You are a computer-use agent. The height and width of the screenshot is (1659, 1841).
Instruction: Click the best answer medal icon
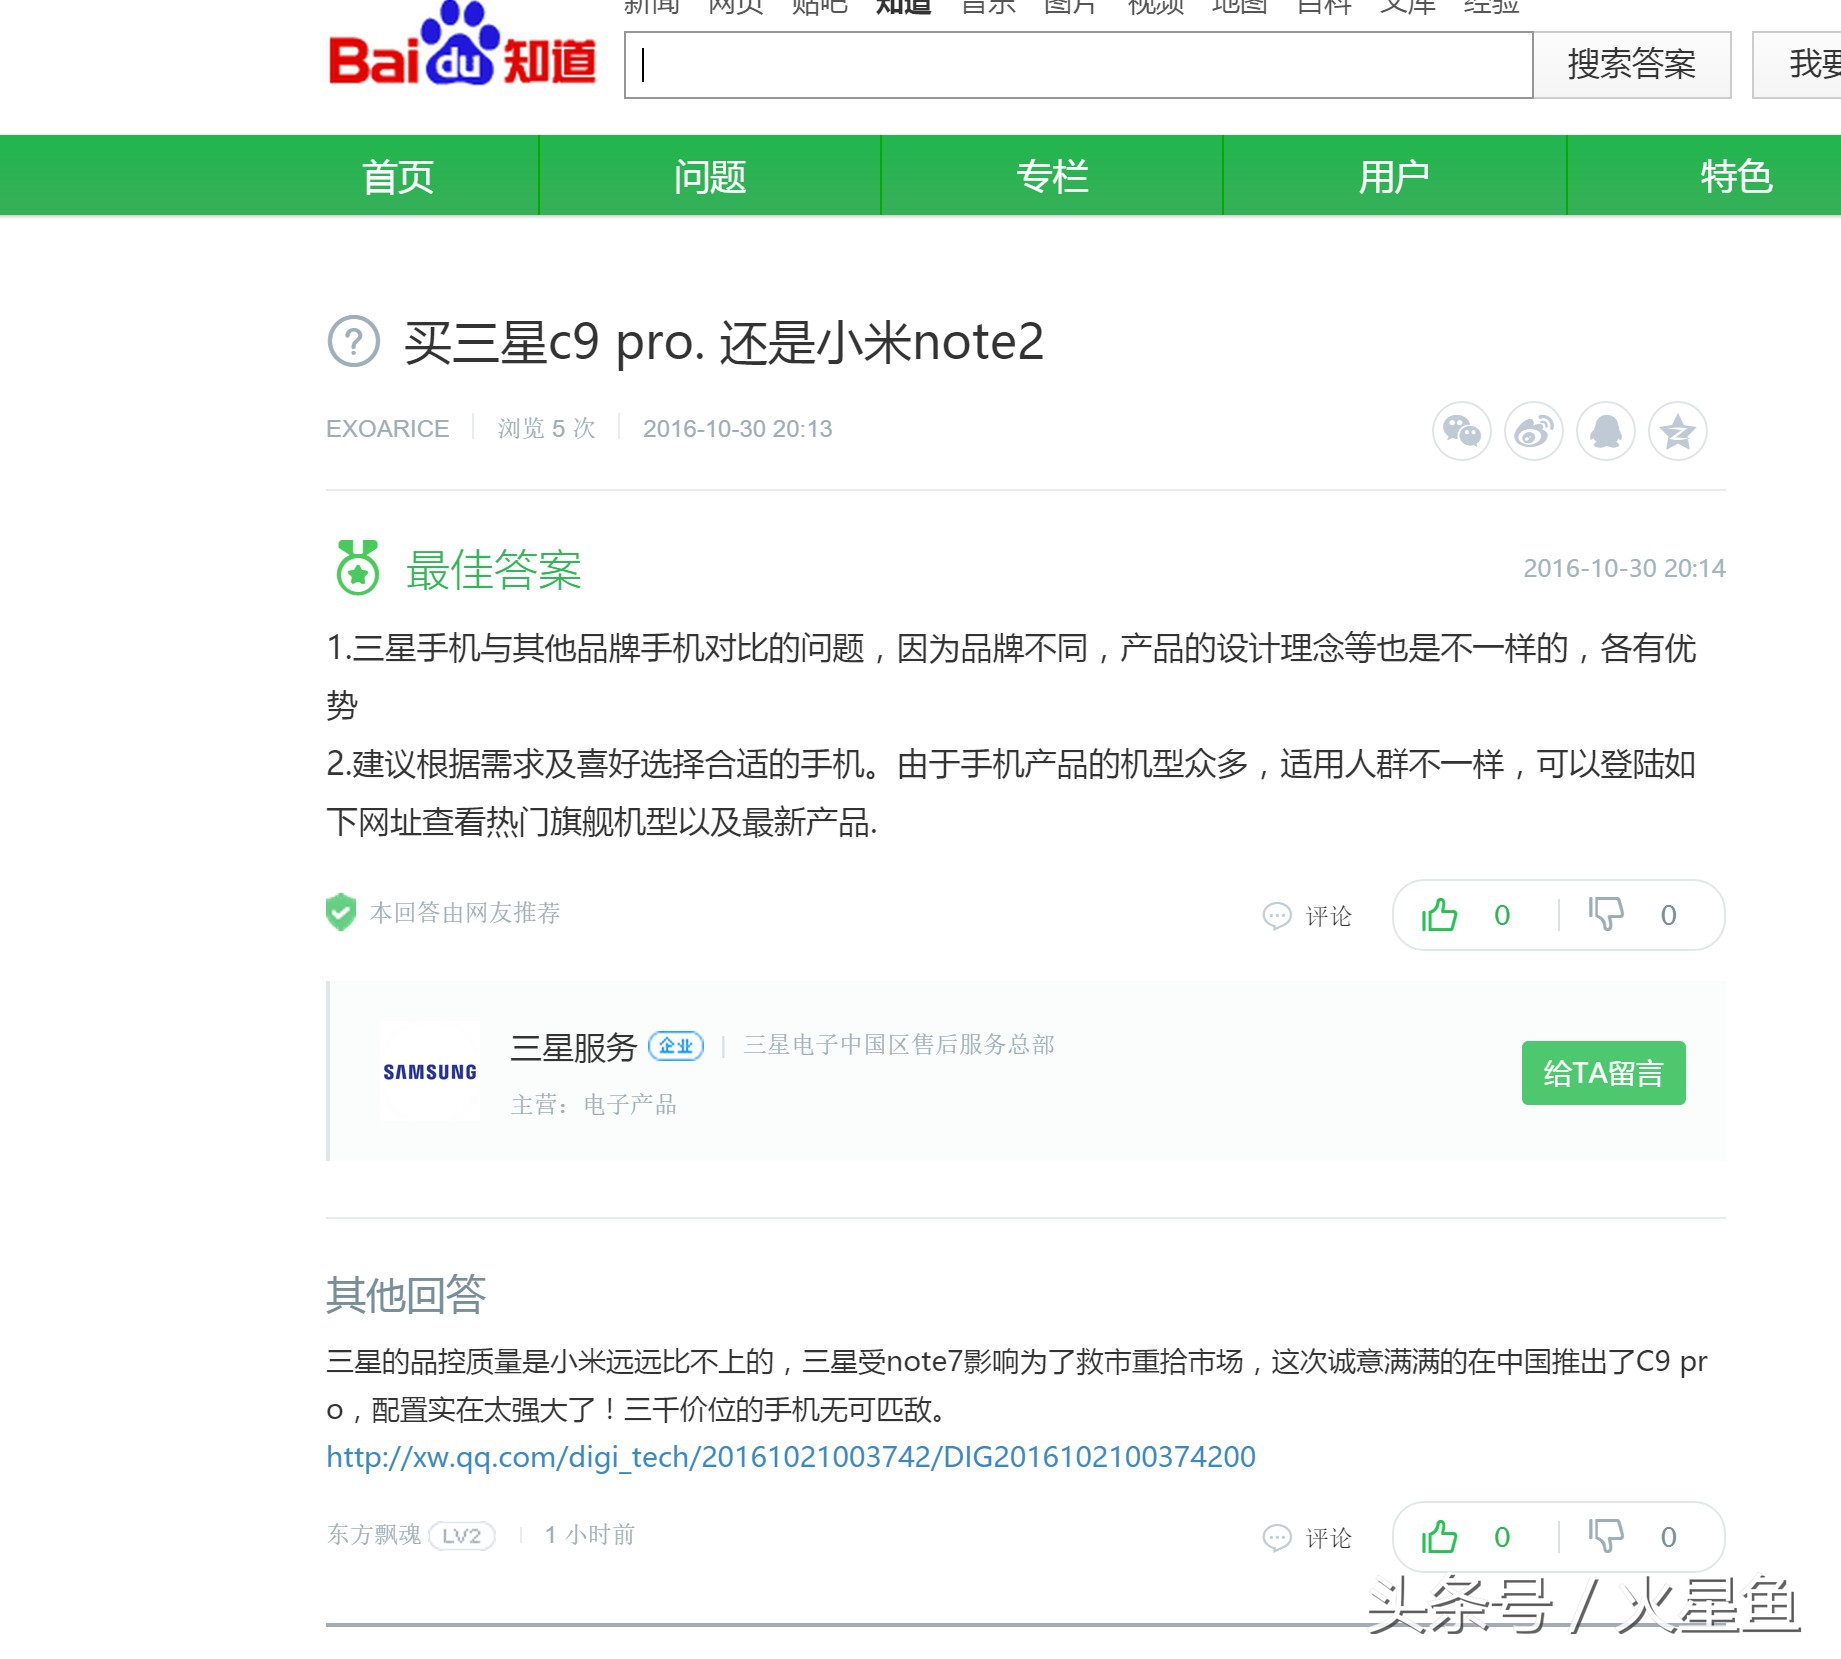357,568
